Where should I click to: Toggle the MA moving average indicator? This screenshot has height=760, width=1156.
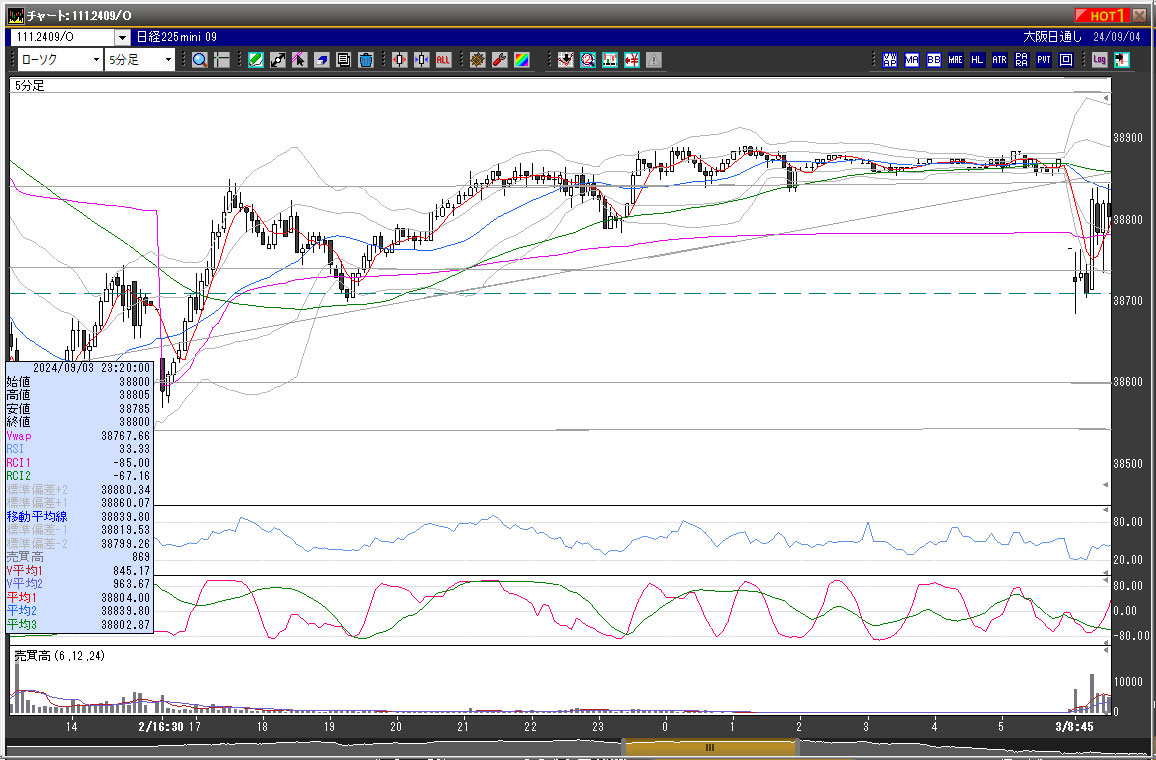tap(912, 60)
